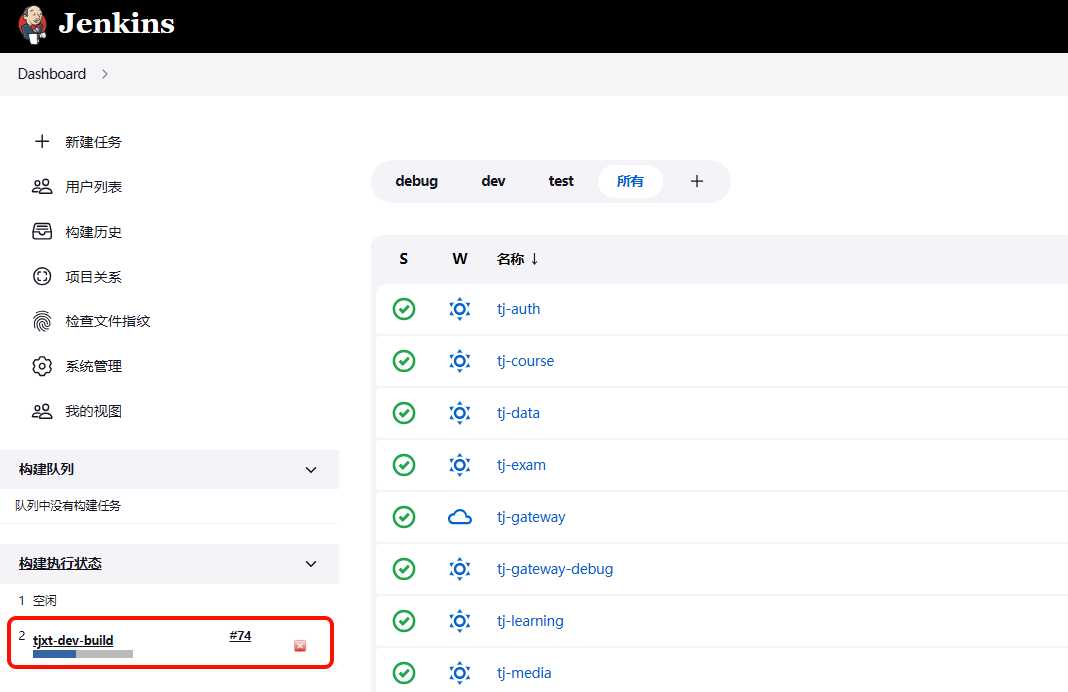Expand the Dashboard breadcrumb arrow
This screenshot has width=1068, height=692.
104,74
